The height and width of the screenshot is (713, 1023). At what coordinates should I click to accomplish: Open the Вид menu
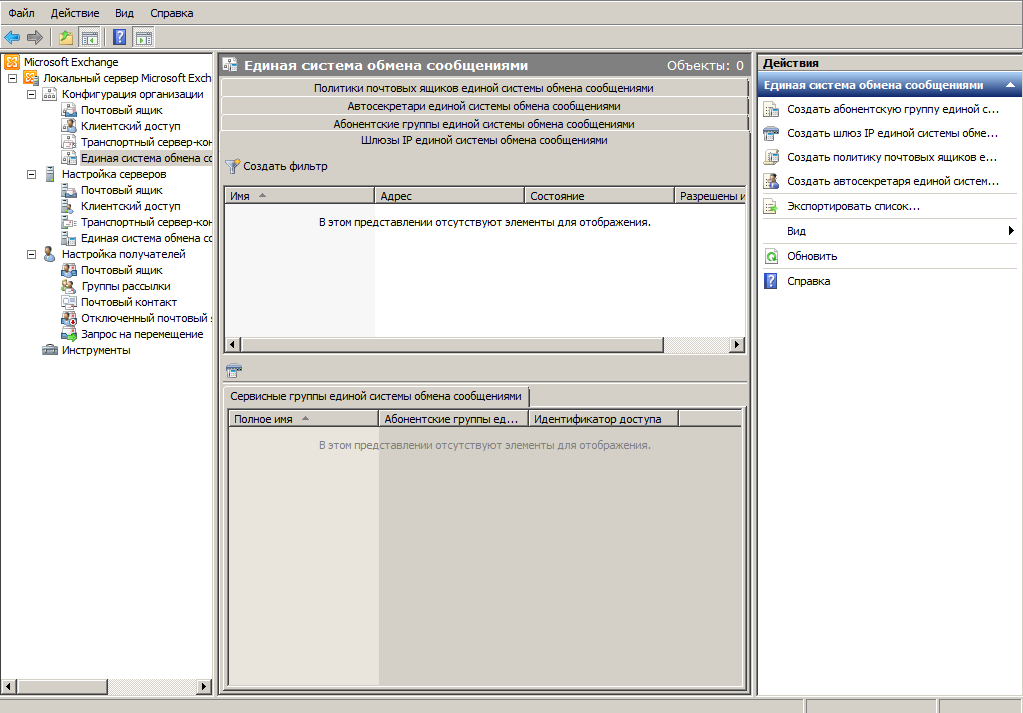(124, 13)
